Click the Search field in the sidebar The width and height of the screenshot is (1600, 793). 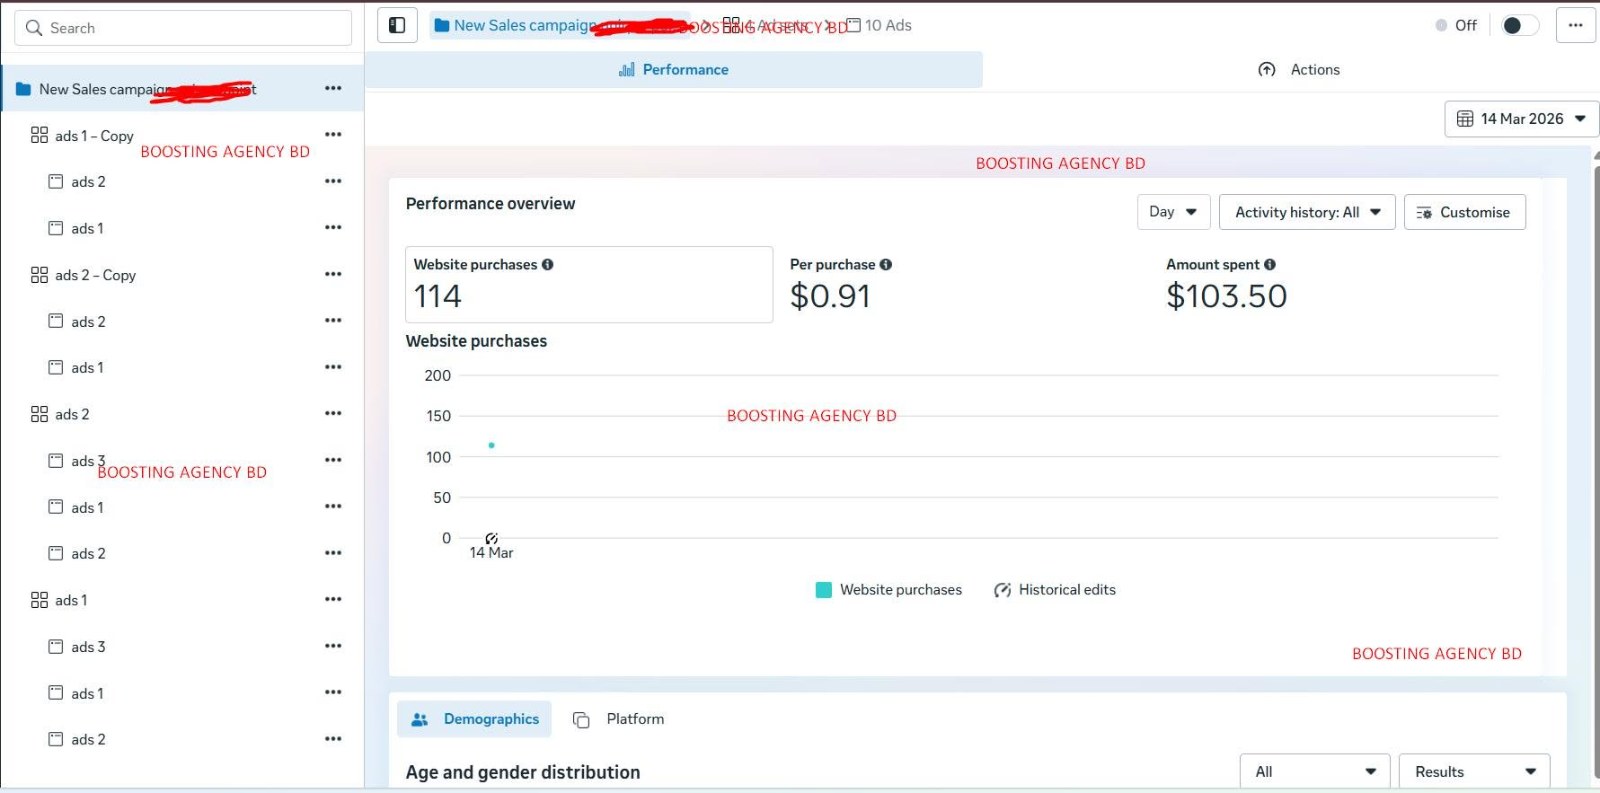click(x=183, y=28)
